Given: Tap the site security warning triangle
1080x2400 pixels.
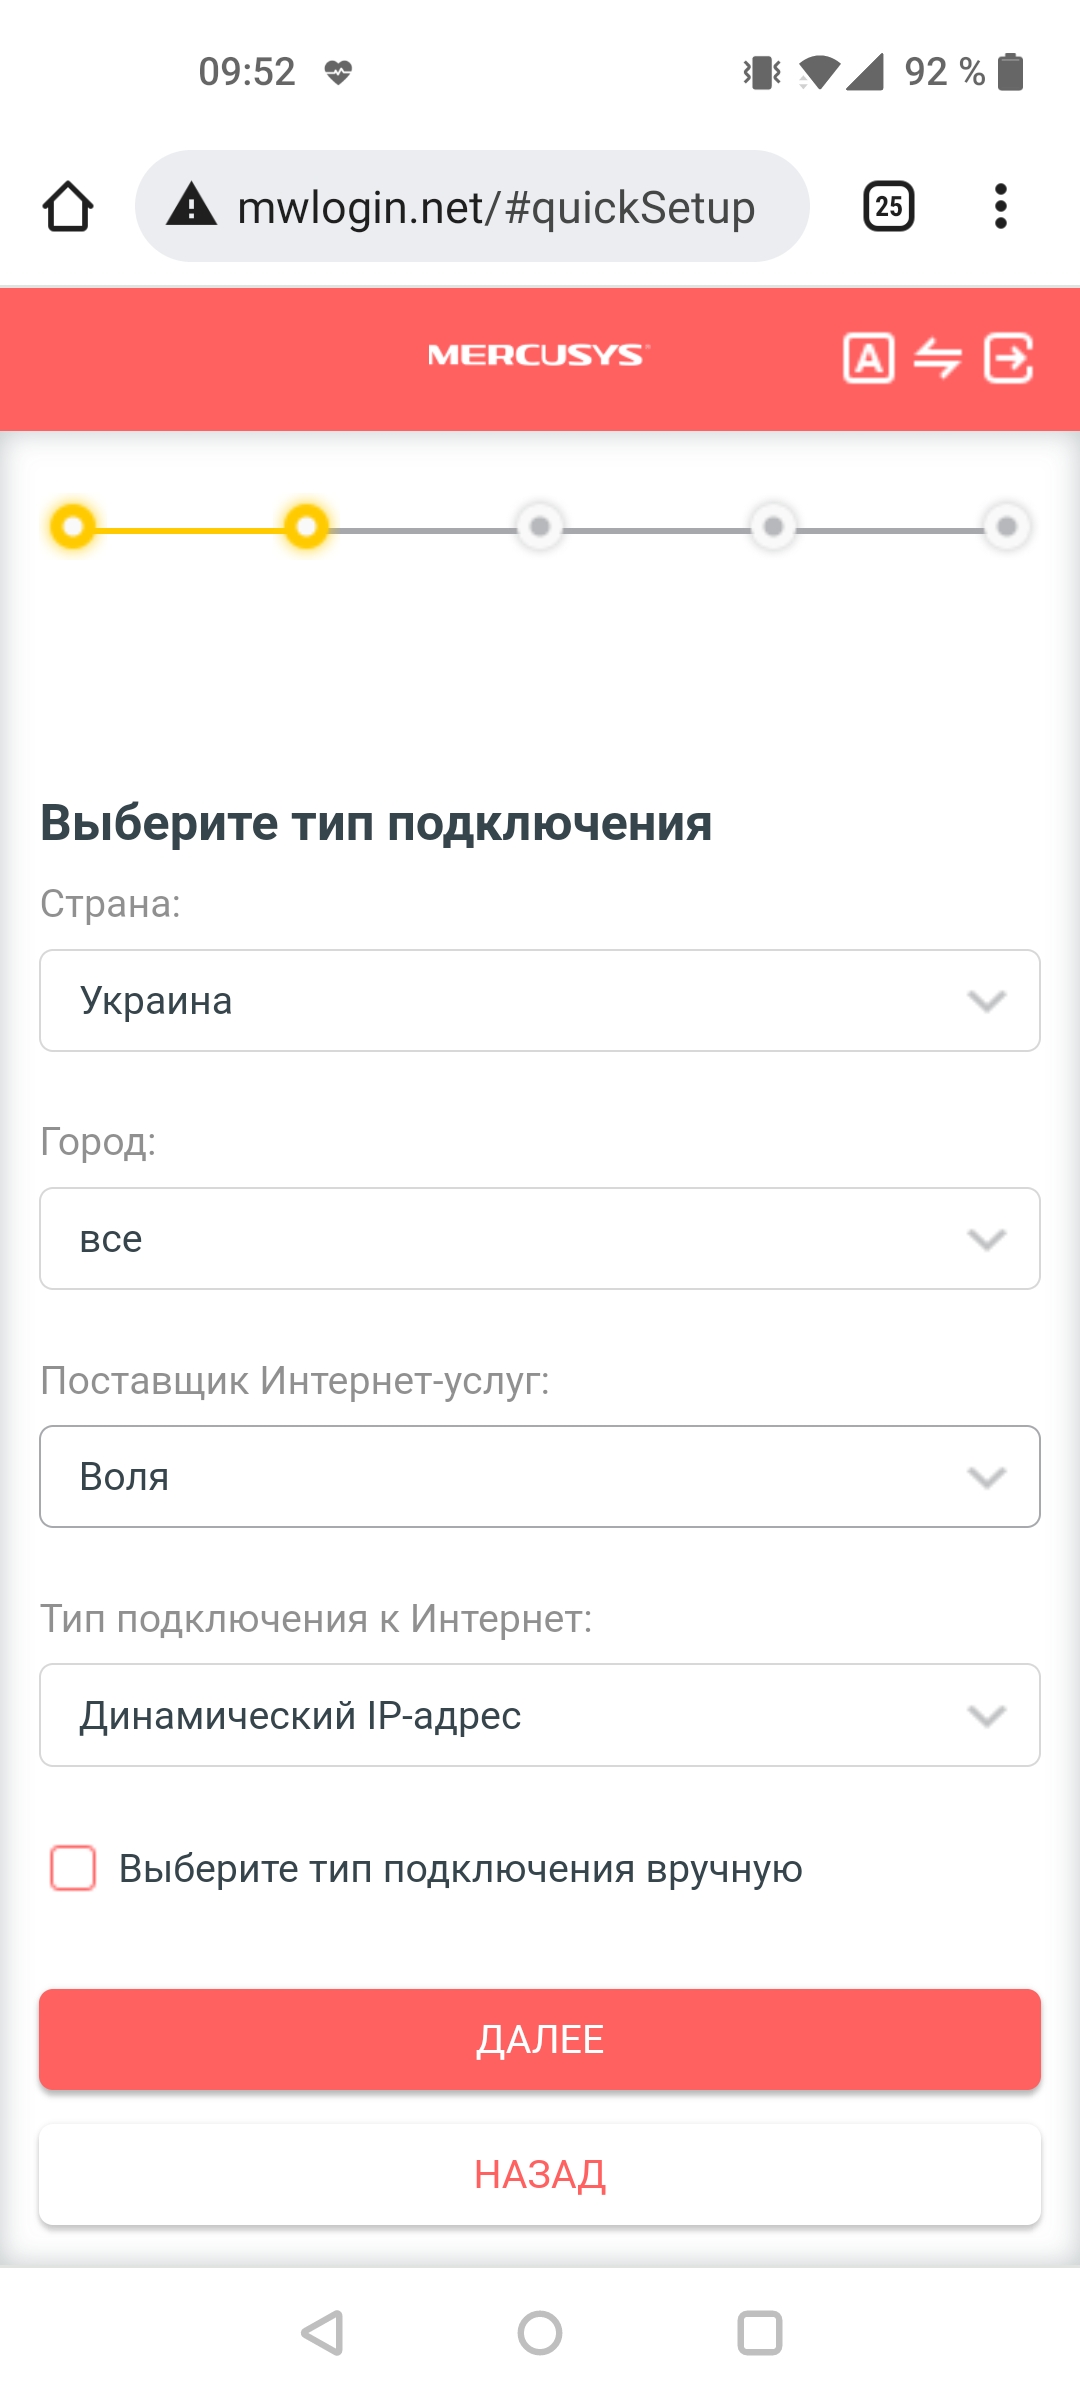Looking at the screenshot, I should pos(192,206).
